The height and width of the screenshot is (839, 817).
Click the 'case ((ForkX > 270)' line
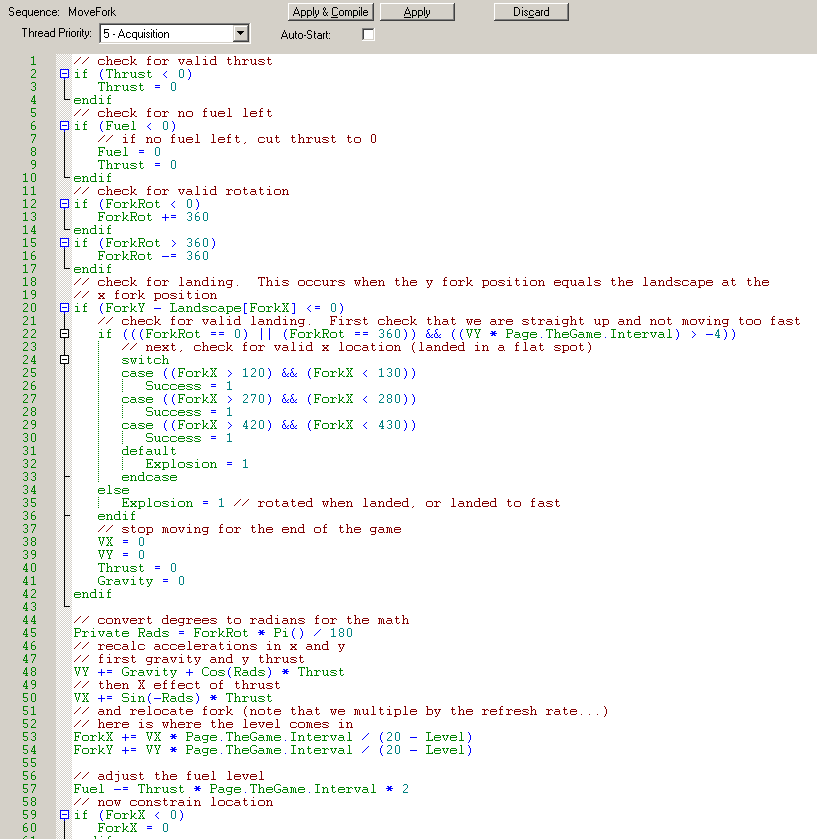coord(269,399)
